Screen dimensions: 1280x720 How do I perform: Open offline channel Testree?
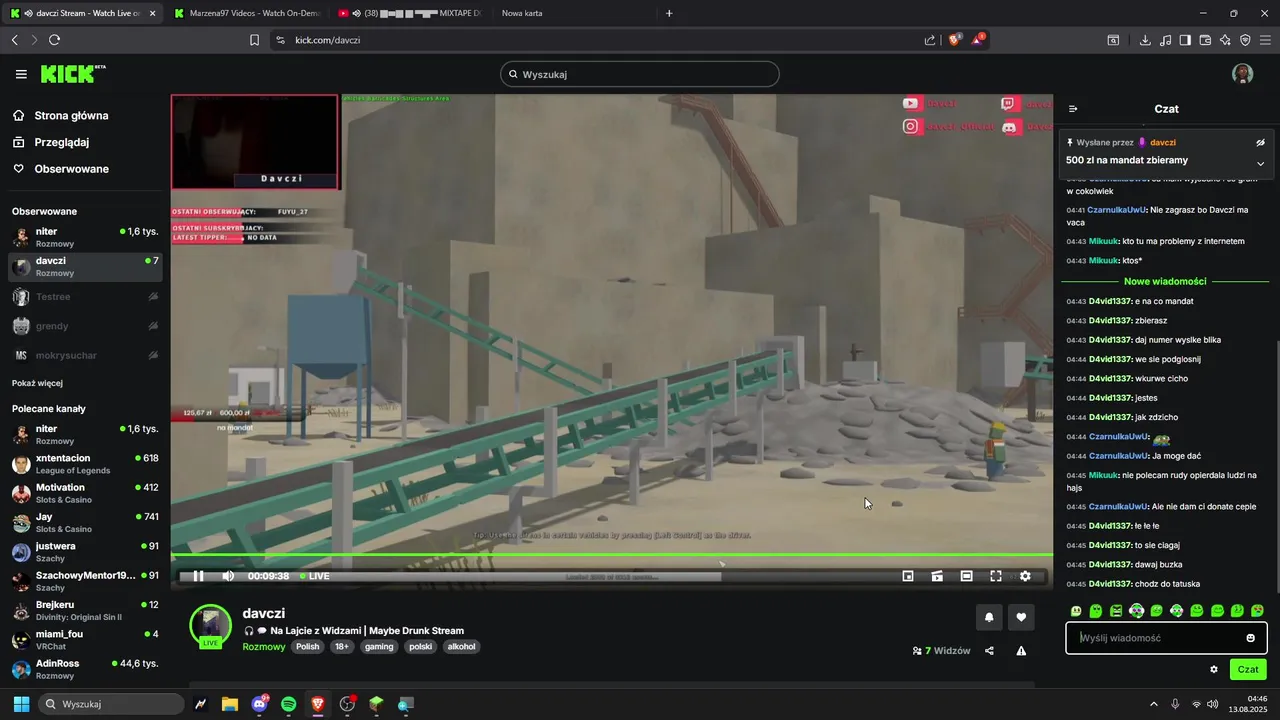click(x=85, y=297)
